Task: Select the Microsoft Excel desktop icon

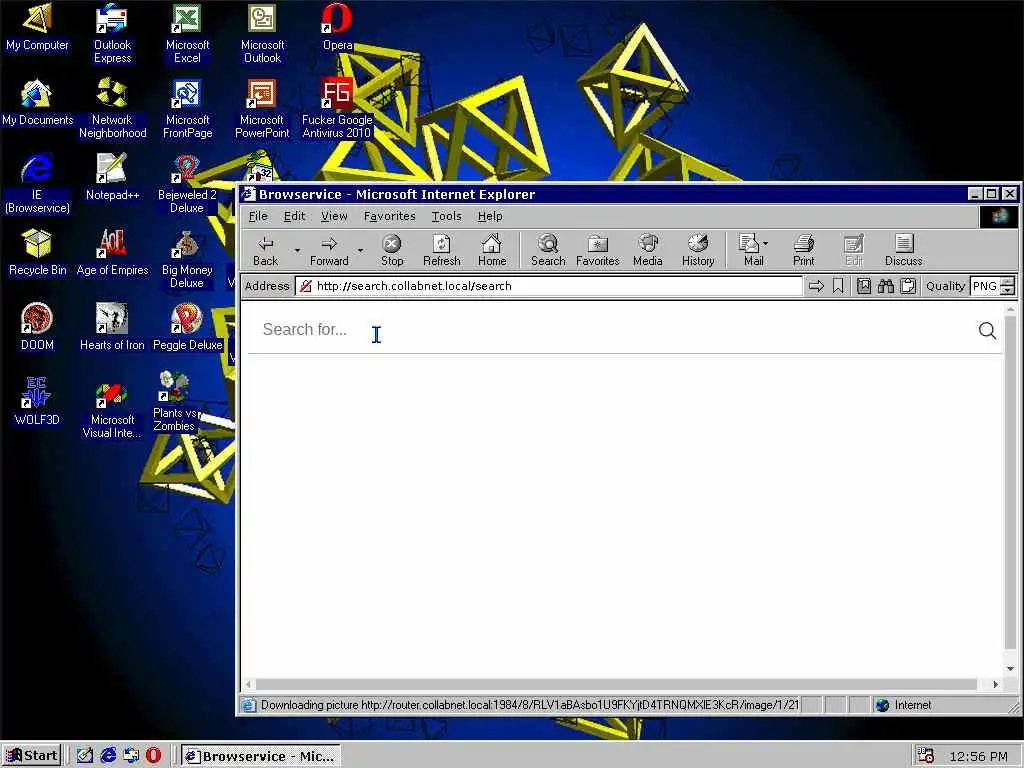Action: click(x=187, y=34)
